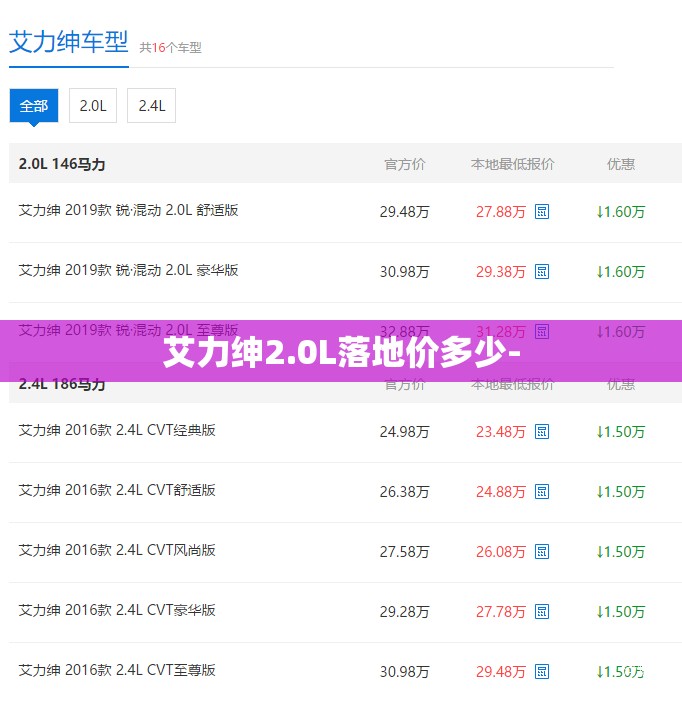Click local price 27.88万
The height and width of the screenshot is (702, 682).
[x=501, y=212]
